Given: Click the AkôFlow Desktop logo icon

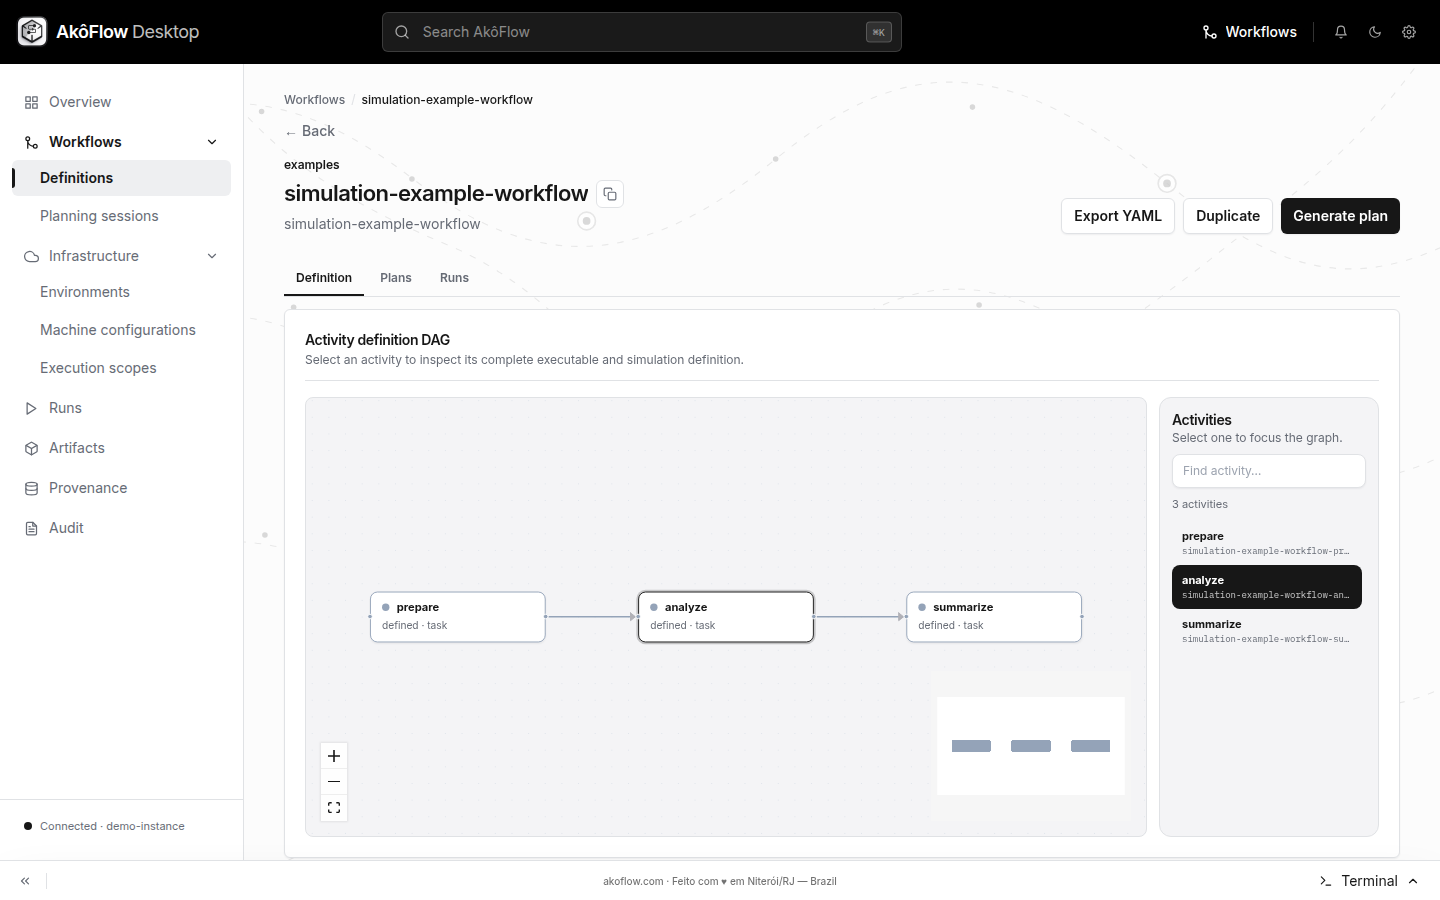Looking at the screenshot, I should coord(32,32).
